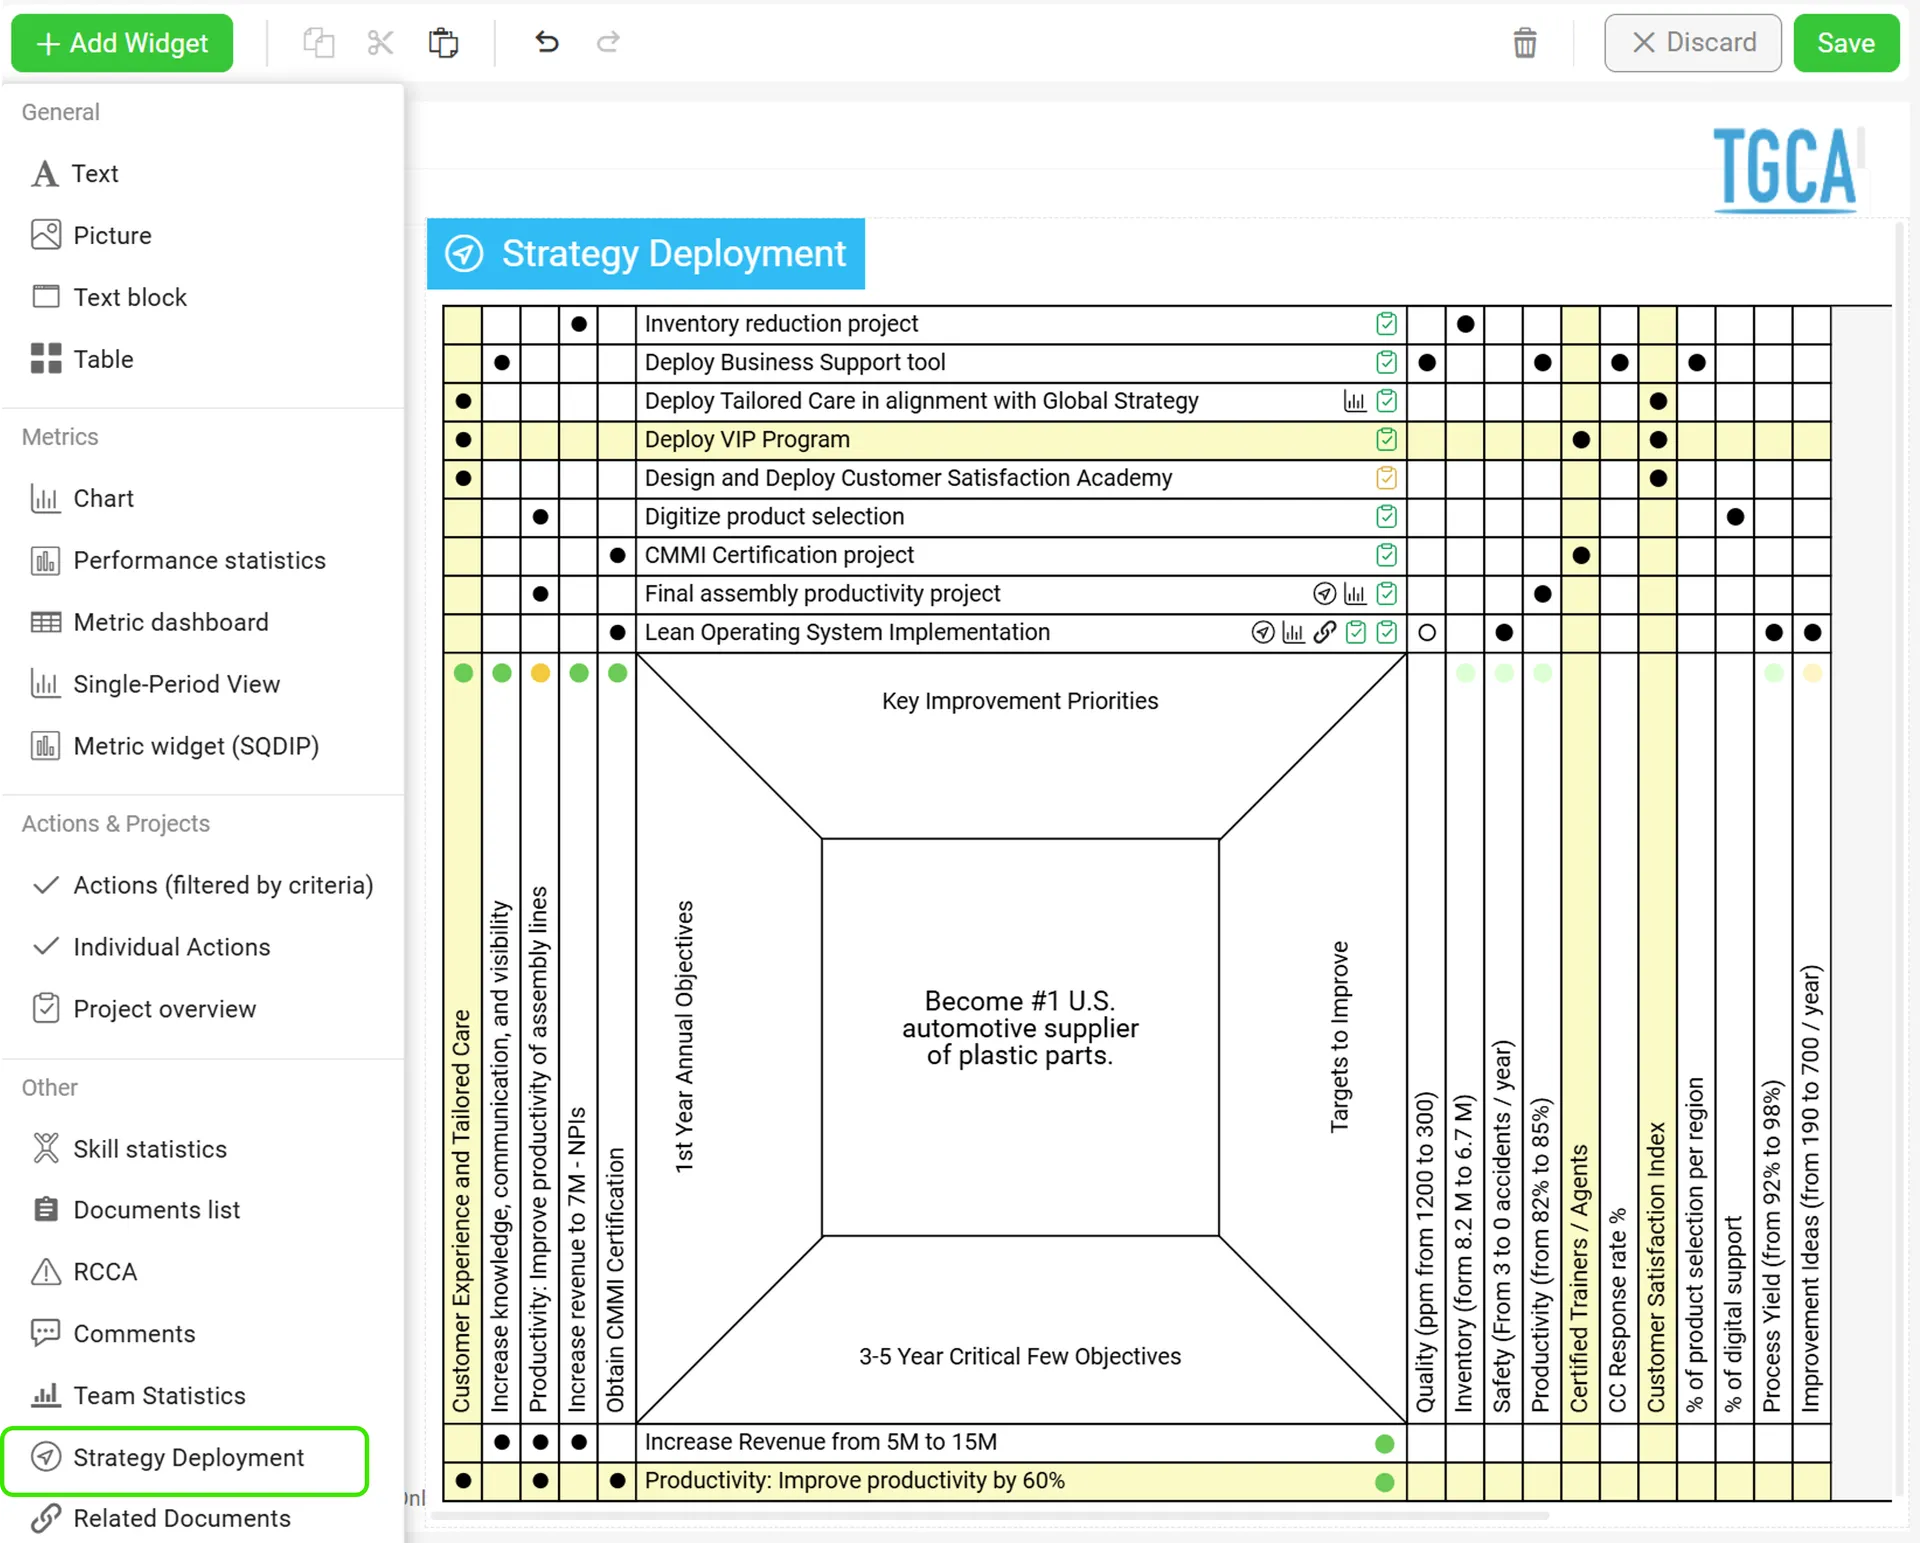Open chart icon on Deploy Tailored Care row

click(x=1354, y=401)
